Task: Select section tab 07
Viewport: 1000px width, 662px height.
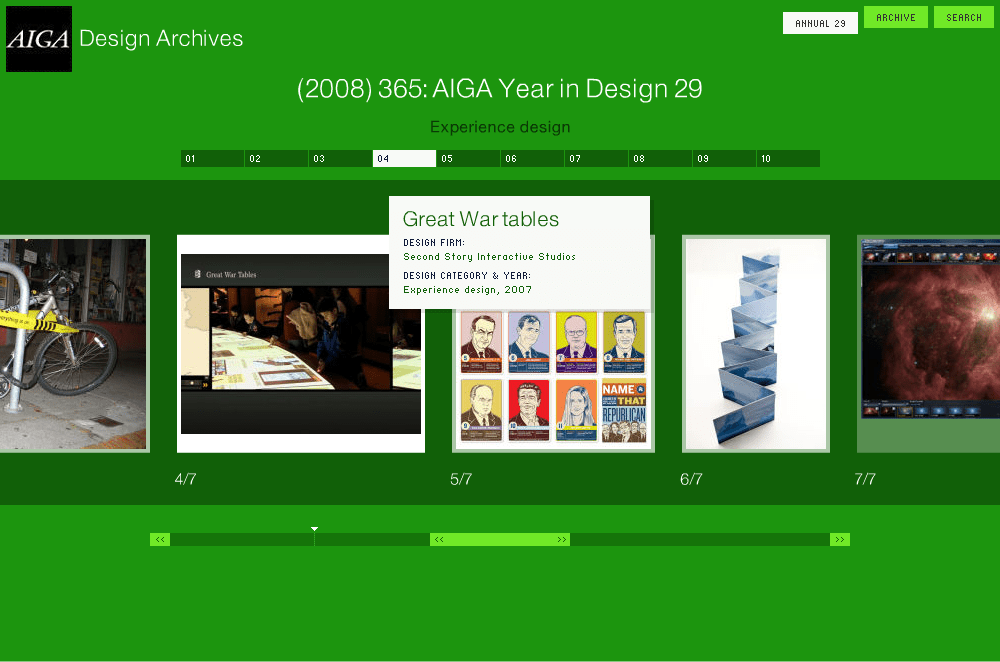Action: click(596, 158)
